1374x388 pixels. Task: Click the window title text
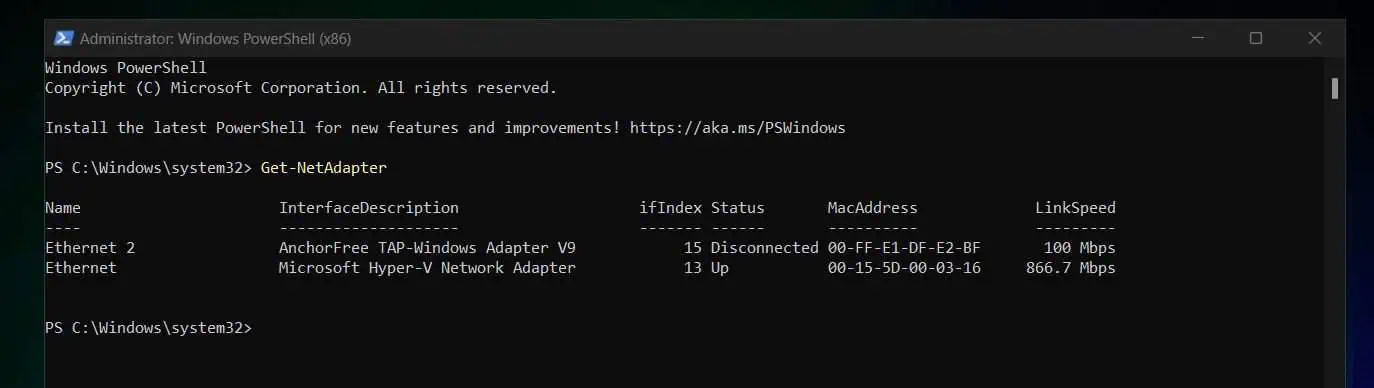[x=215, y=39]
